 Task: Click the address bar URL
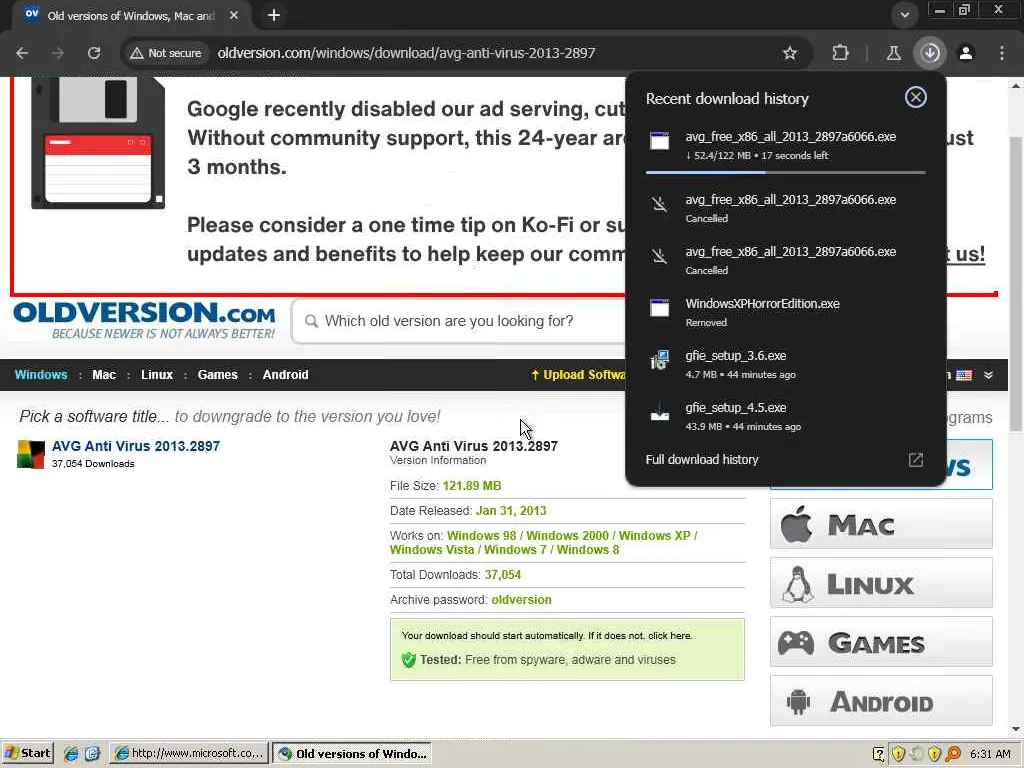(x=406, y=53)
